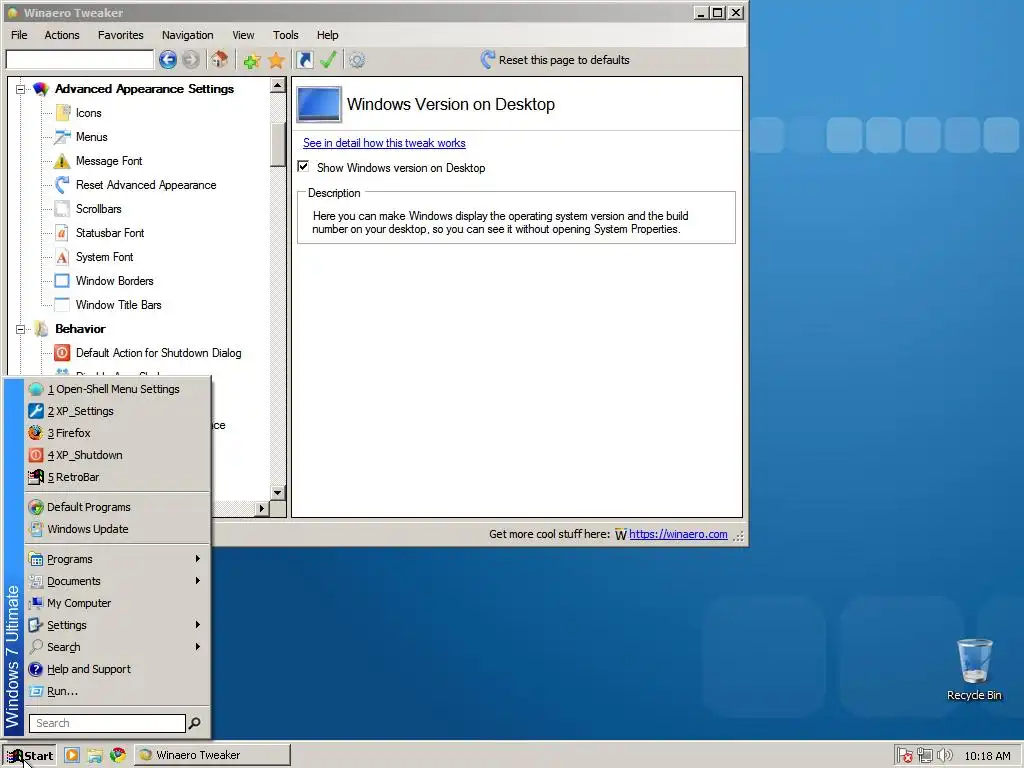Expand the Settings submenu arrow in Start menu
Viewport: 1024px width, 768px height.
(x=197, y=625)
